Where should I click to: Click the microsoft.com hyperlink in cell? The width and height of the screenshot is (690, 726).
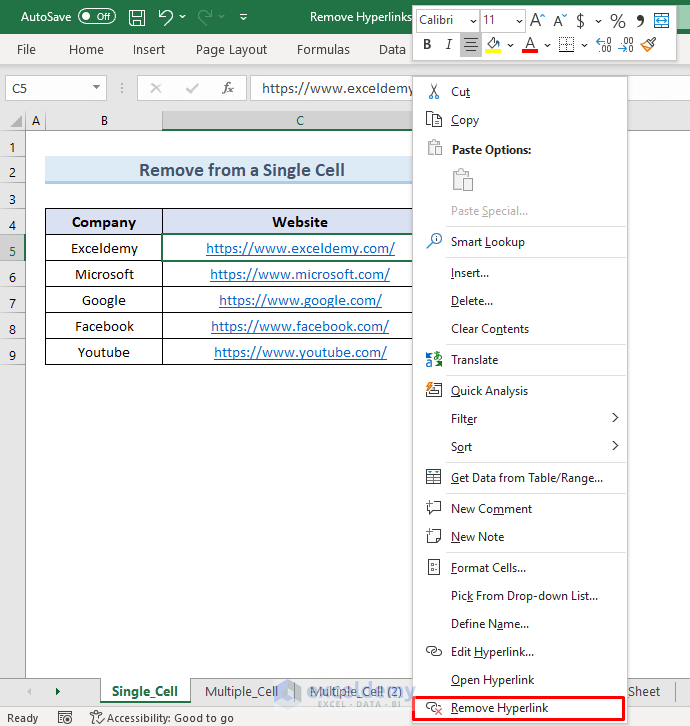point(300,274)
